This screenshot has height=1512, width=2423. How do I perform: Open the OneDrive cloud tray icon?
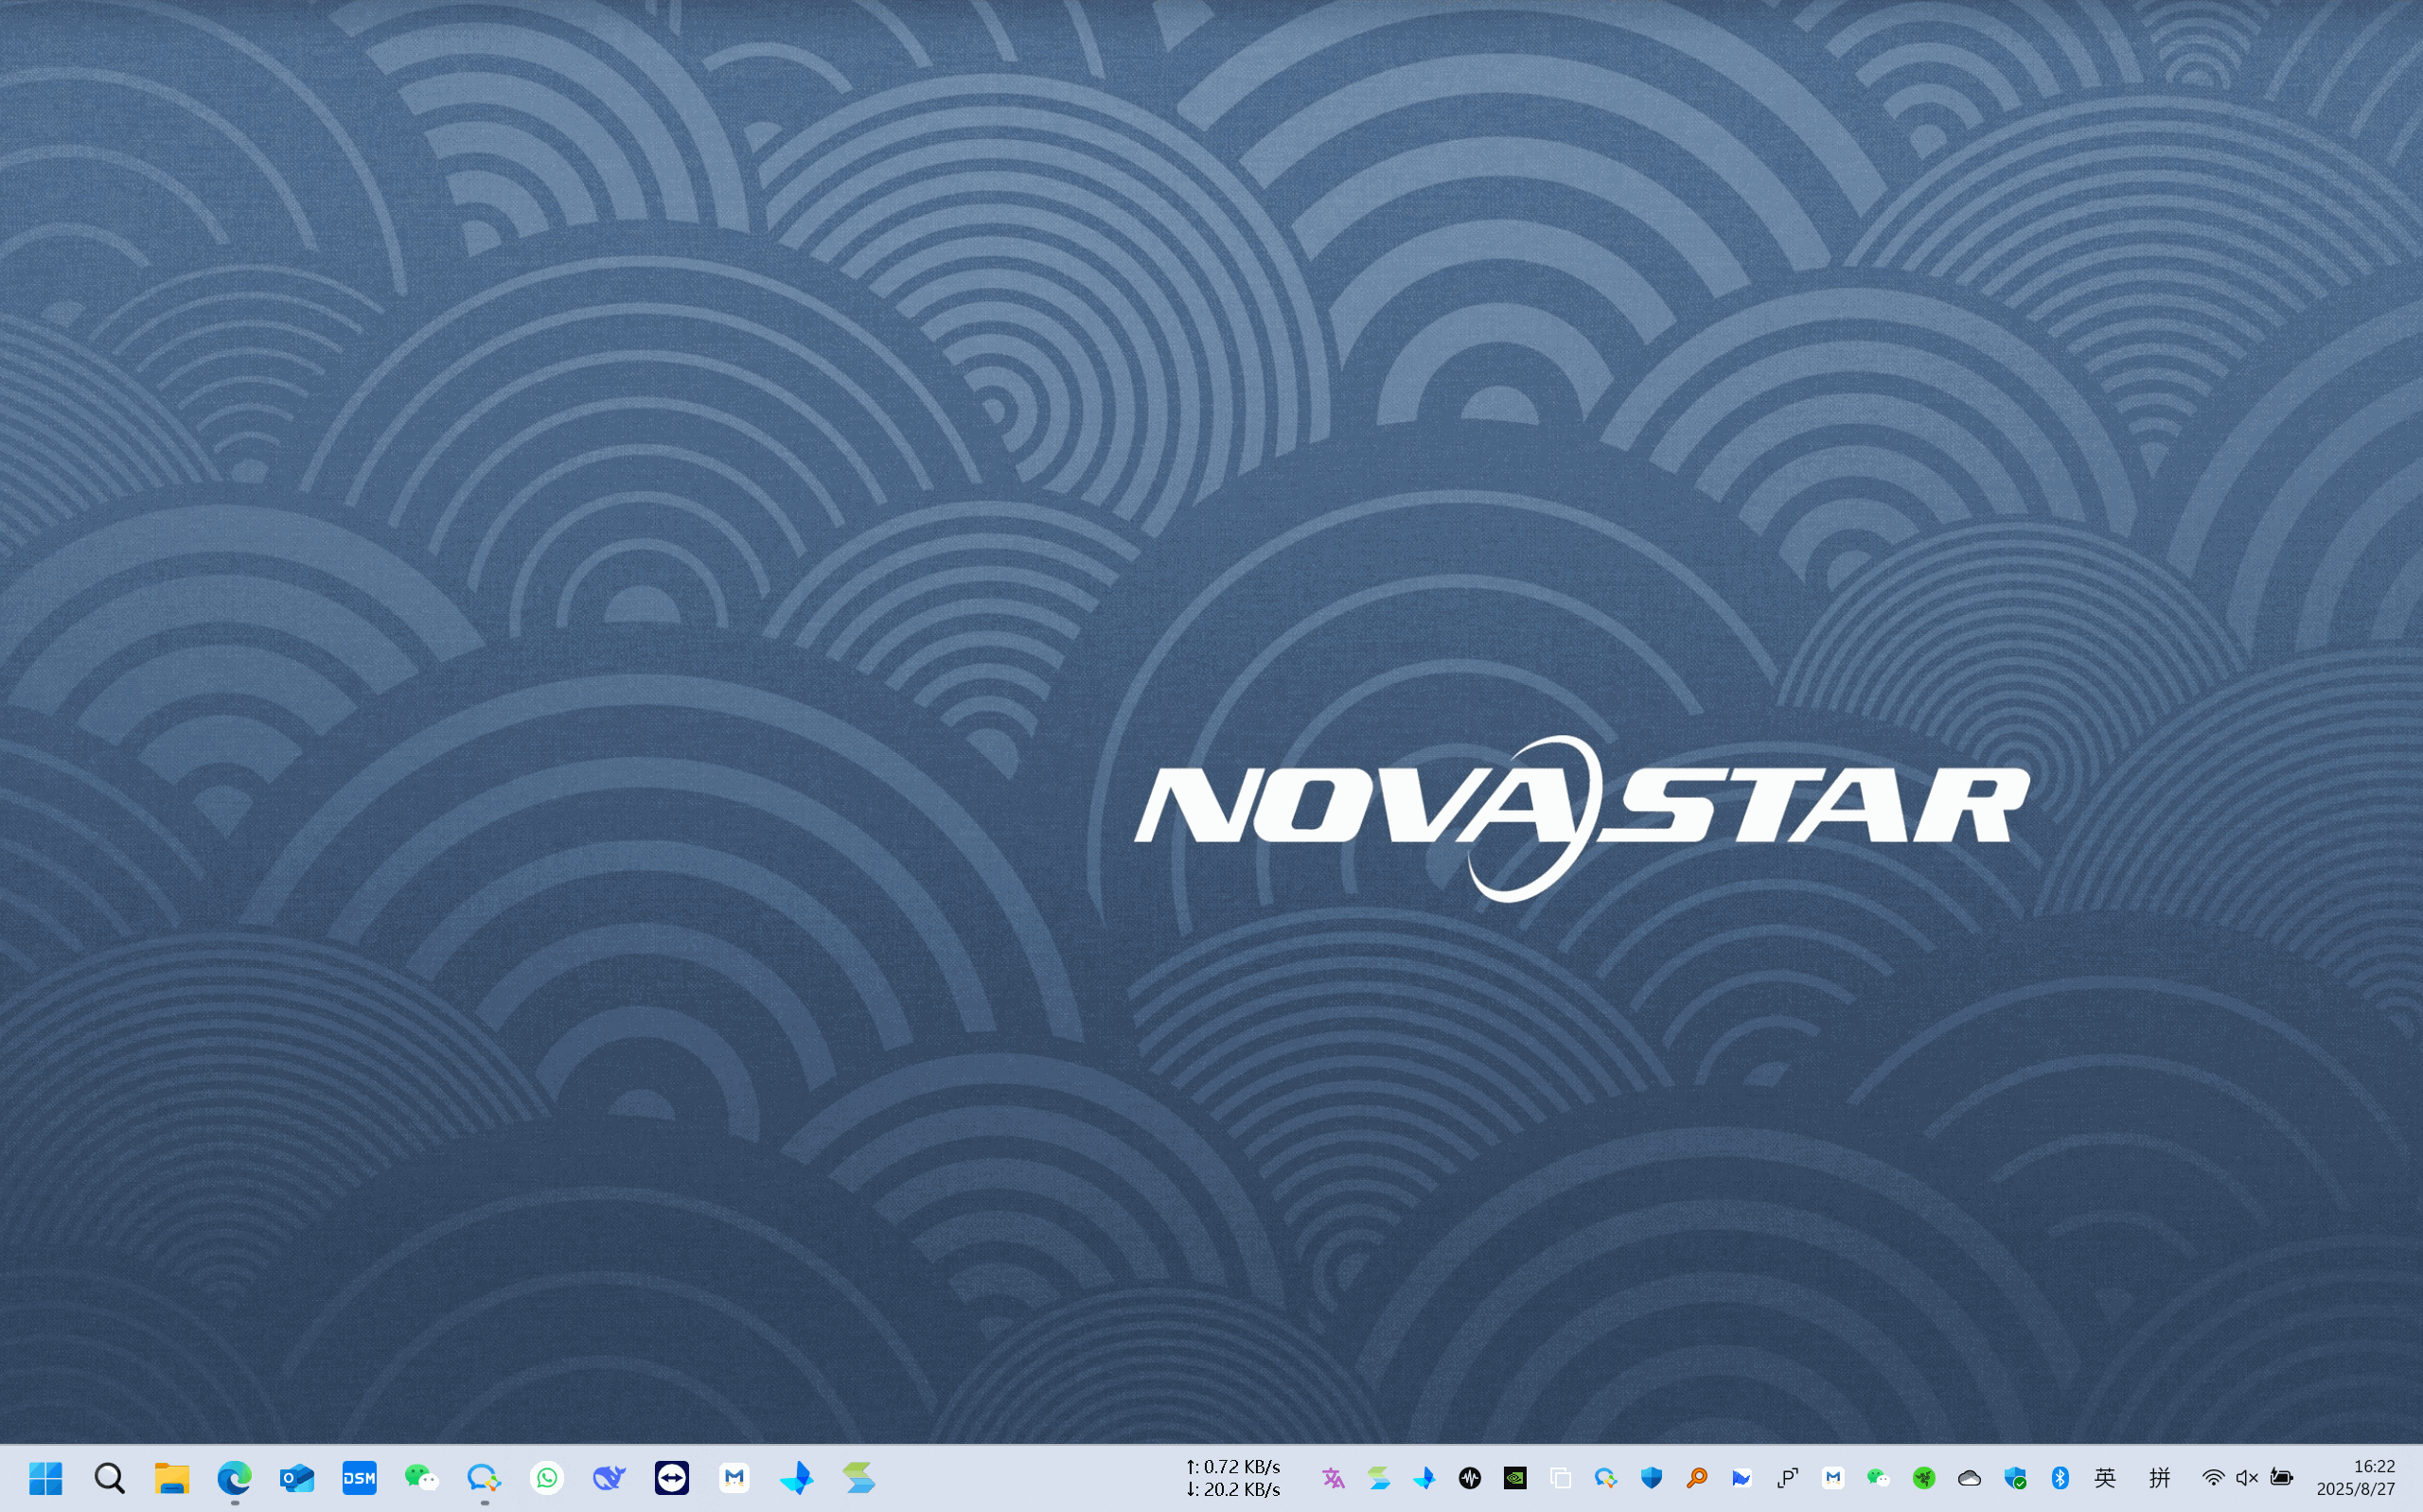1969,1478
